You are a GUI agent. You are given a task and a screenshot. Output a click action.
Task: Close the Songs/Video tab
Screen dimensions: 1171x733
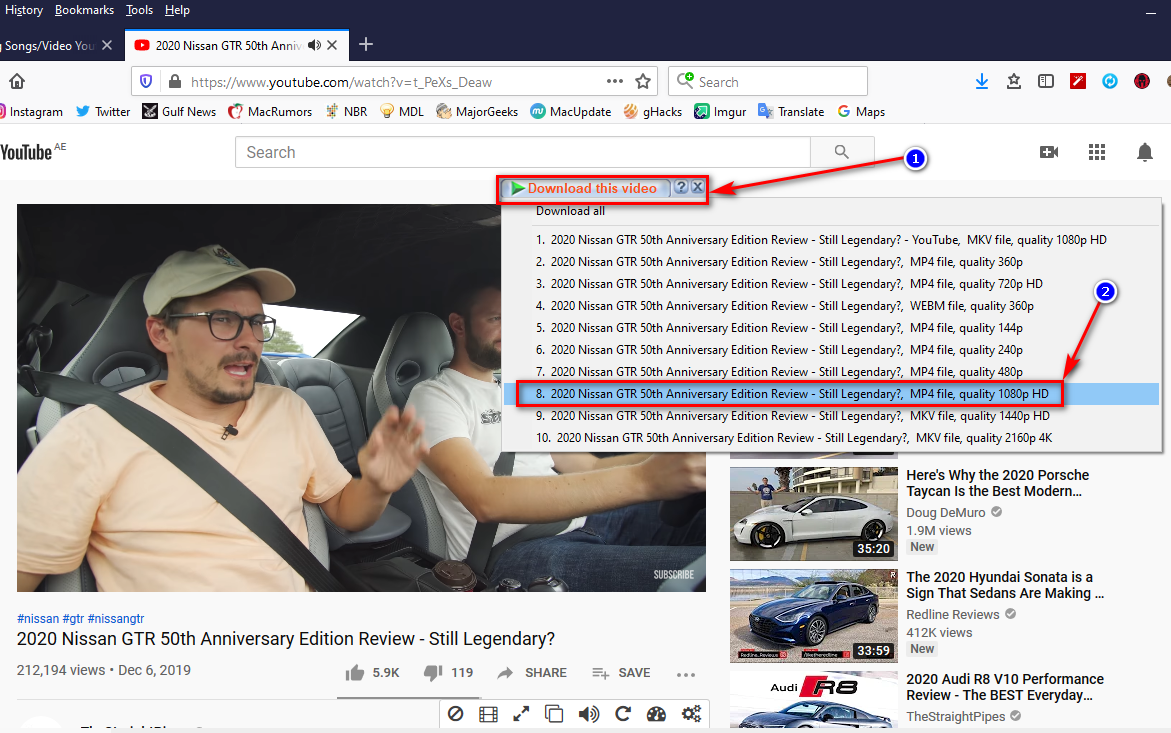coord(107,46)
